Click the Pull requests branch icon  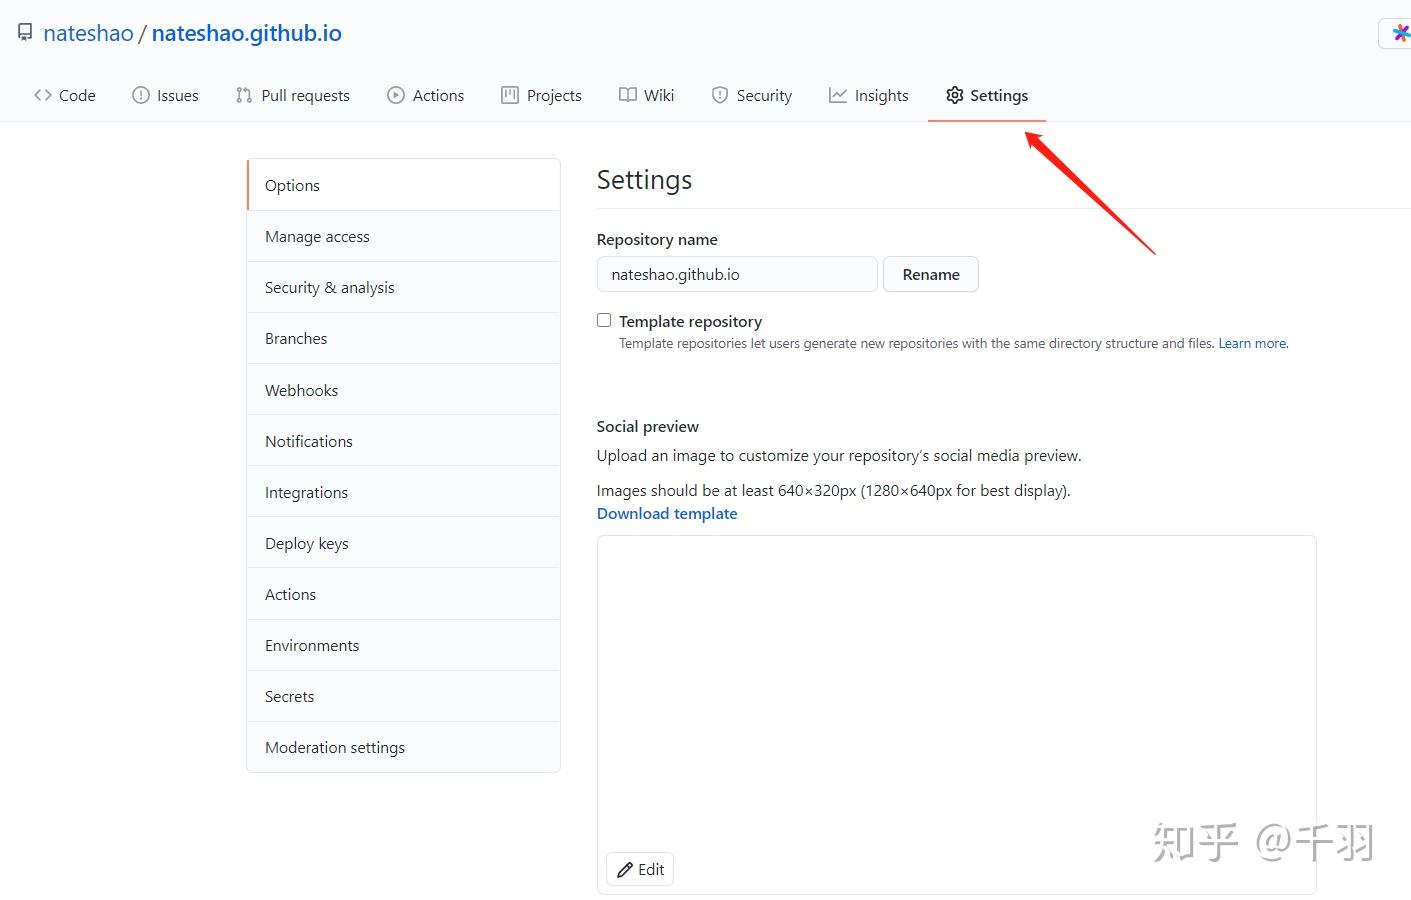(244, 95)
